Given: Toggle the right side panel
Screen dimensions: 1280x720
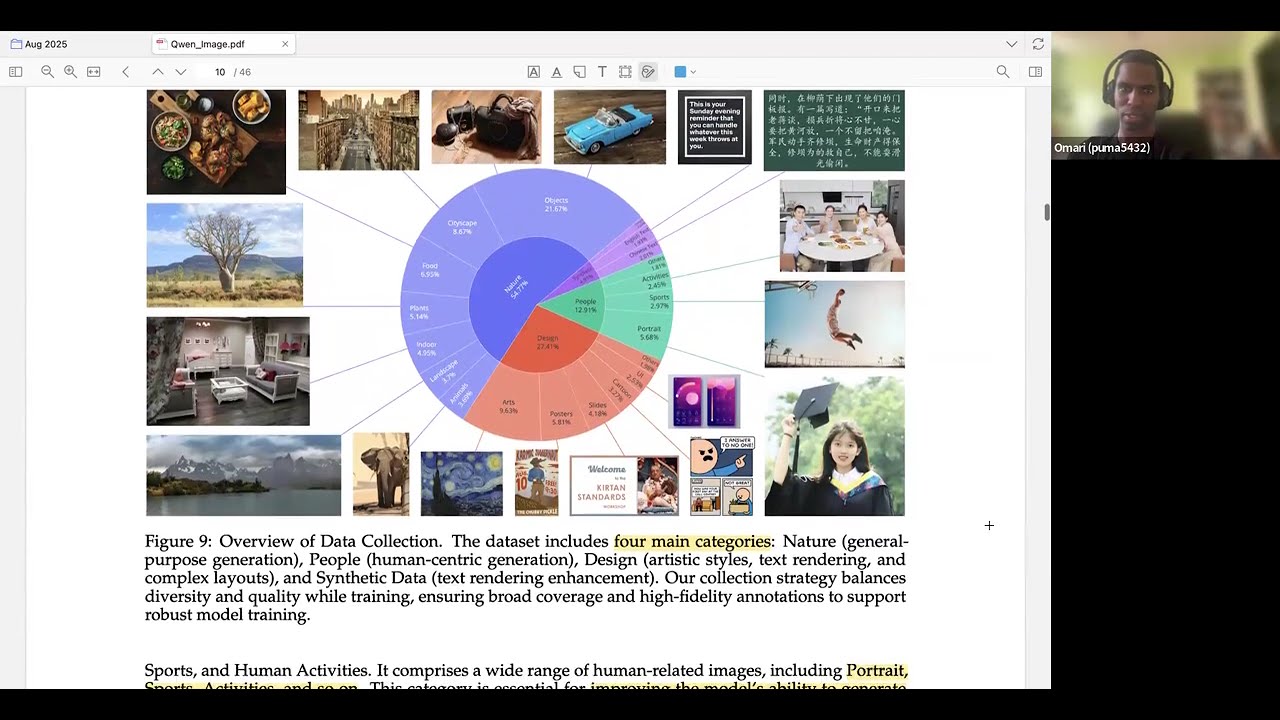Looking at the screenshot, I should 1035,72.
